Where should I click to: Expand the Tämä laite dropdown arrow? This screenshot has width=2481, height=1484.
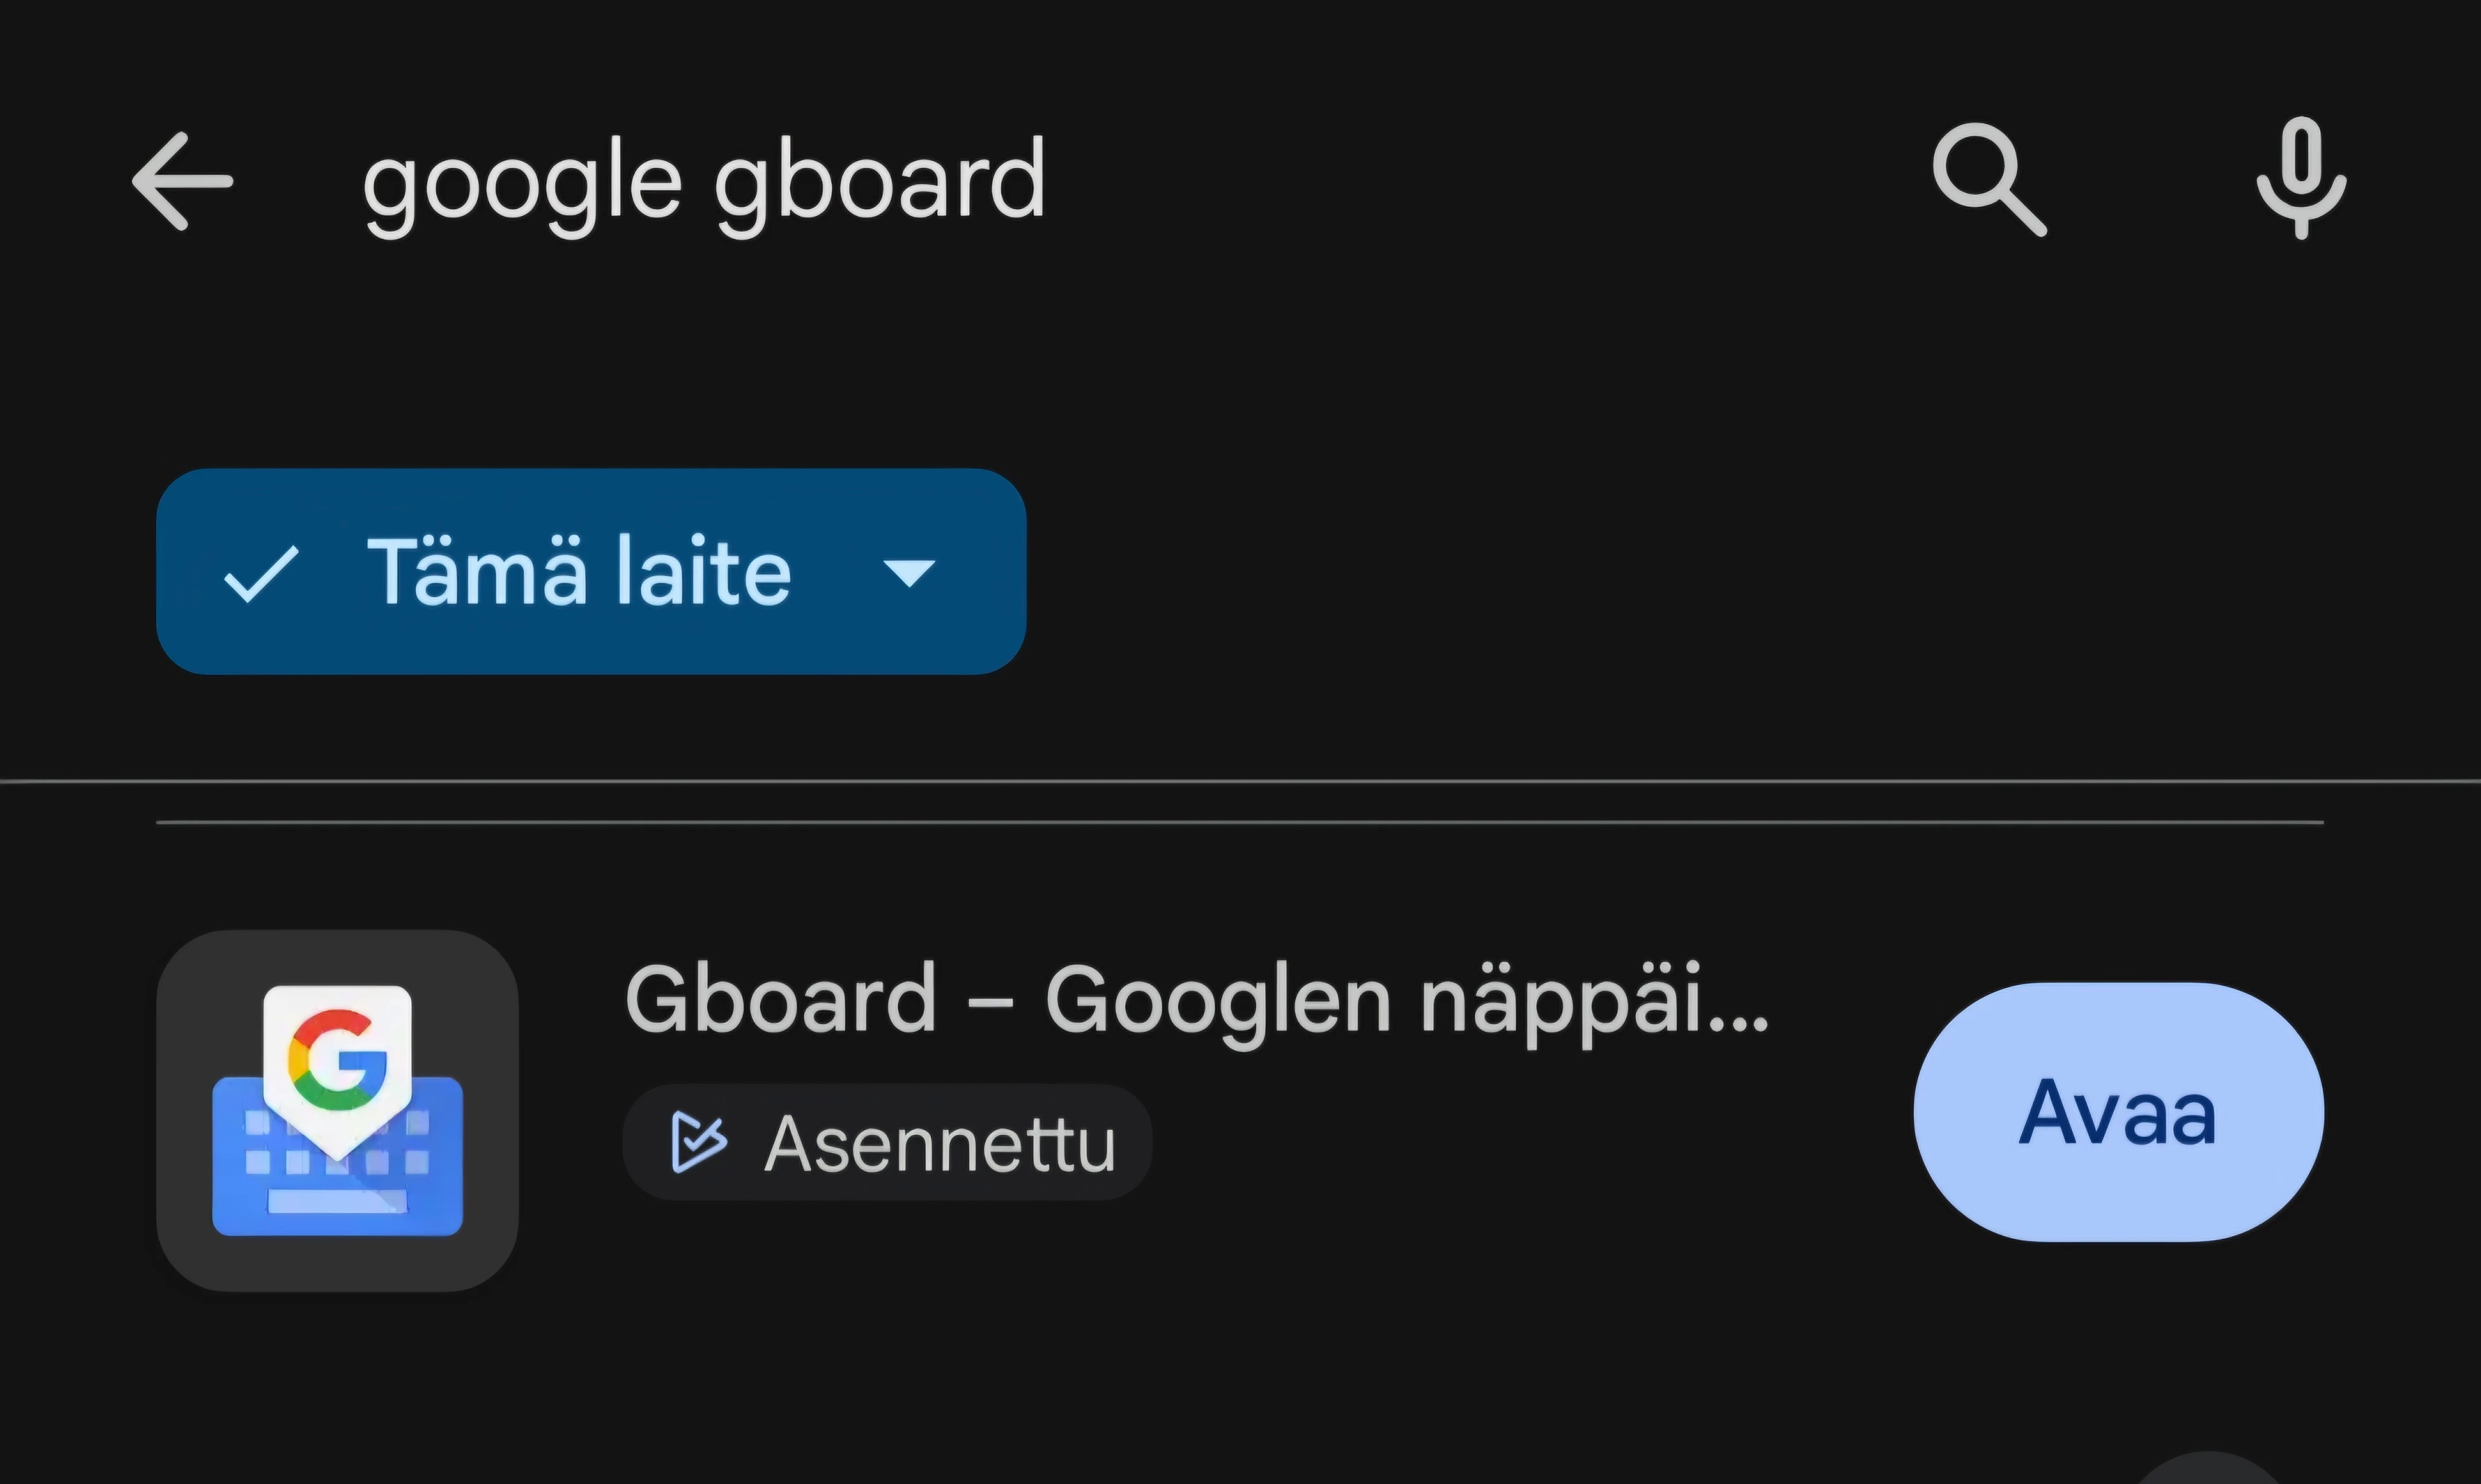coord(909,573)
